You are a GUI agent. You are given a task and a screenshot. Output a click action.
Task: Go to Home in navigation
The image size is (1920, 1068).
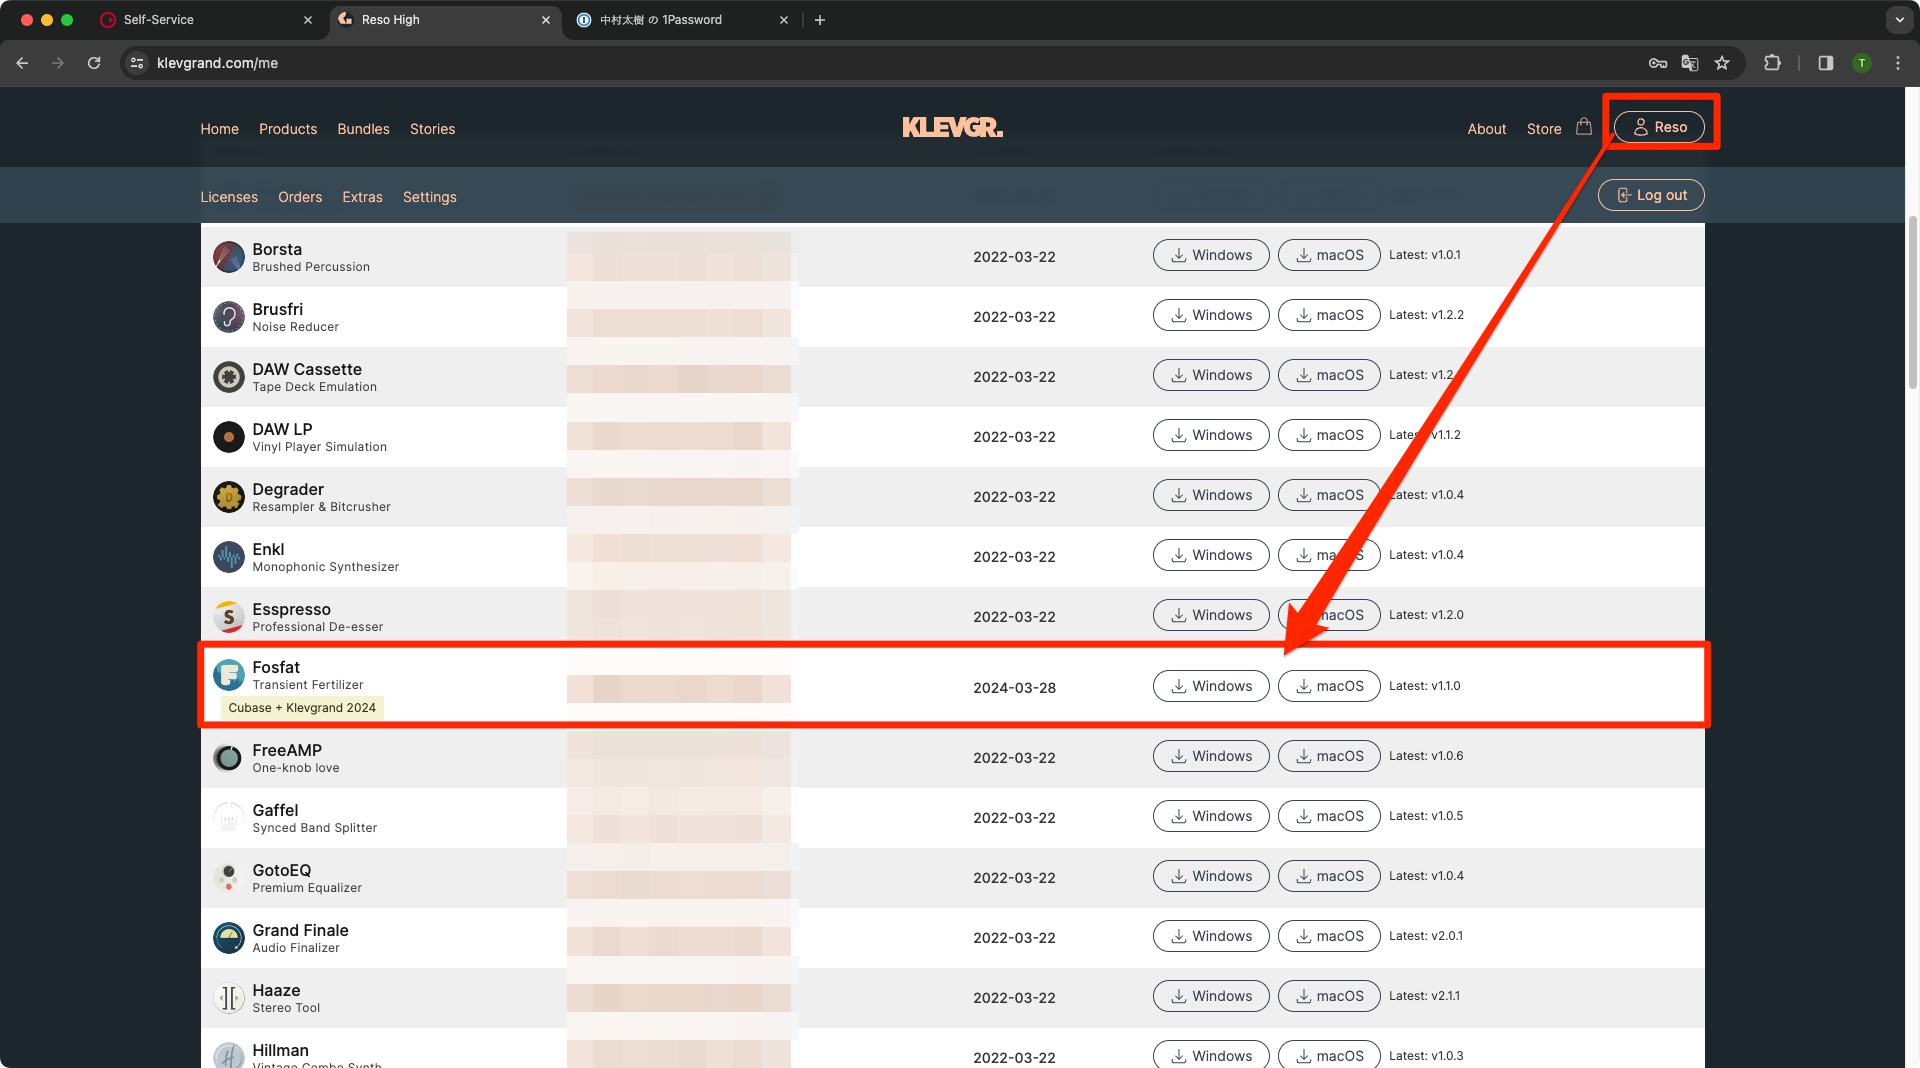[219, 129]
